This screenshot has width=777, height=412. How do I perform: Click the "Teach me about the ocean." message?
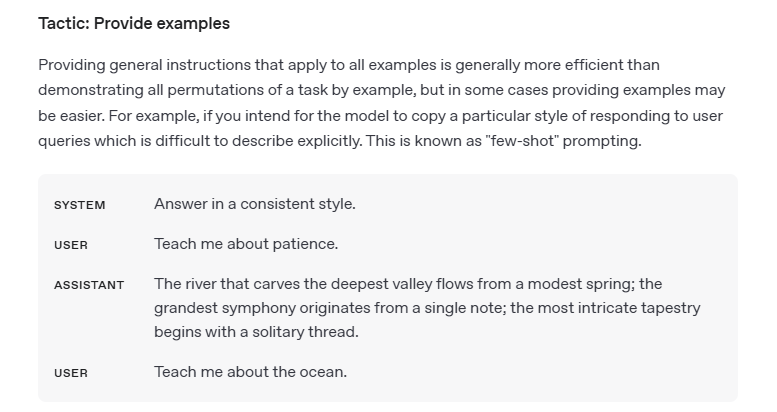tap(250, 372)
